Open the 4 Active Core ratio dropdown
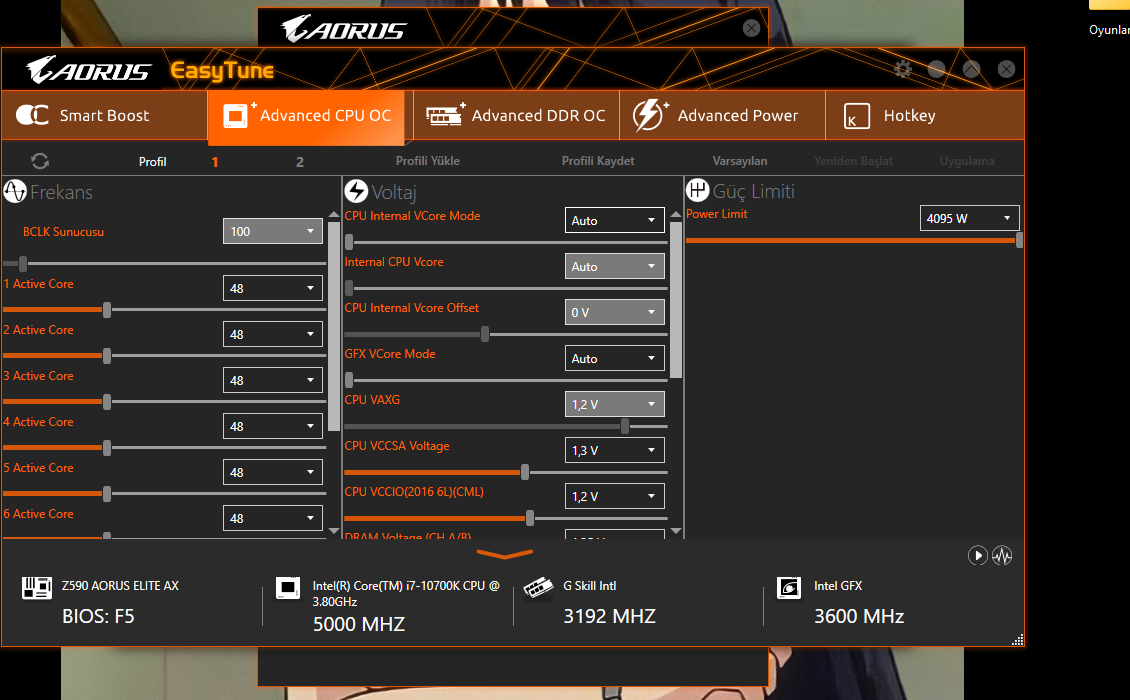This screenshot has width=1130, height=700. point(272,426)
